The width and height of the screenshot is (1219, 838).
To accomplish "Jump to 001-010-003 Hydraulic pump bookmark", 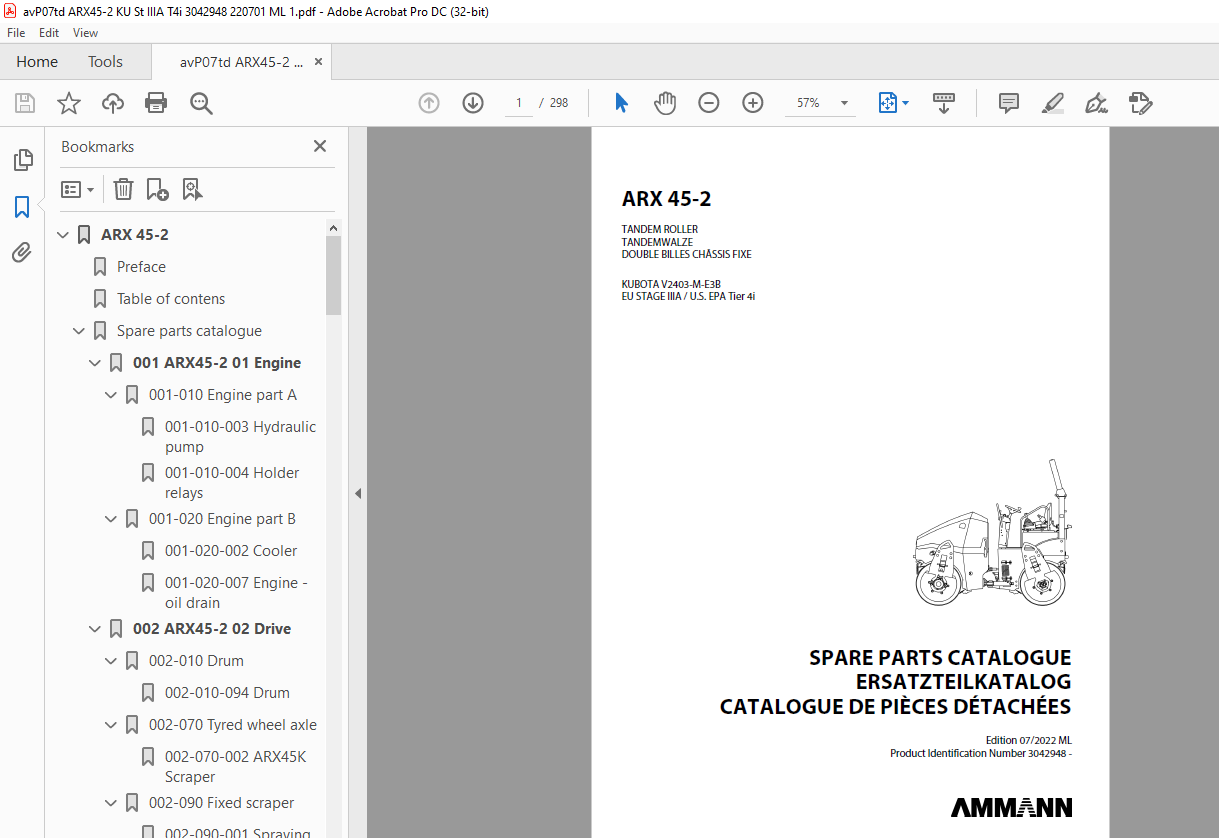I will pyautogui.click(x=240, y=437).
